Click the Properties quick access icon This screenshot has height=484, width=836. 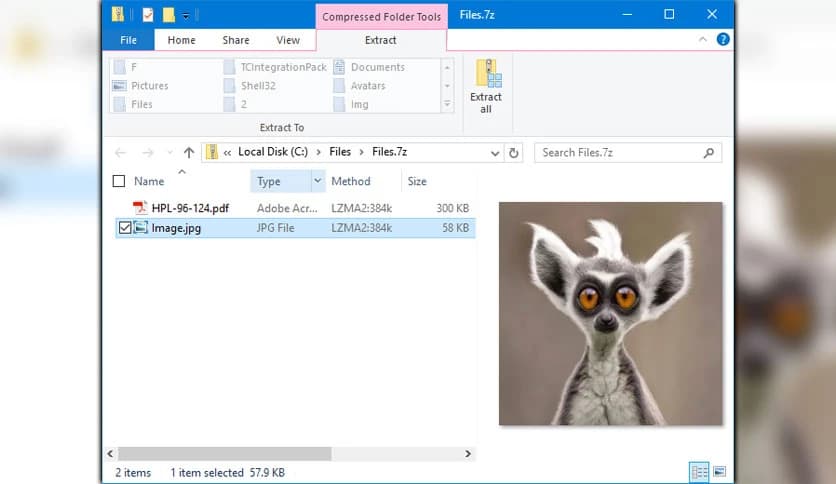pyautogui.click(x=148, y=14)
